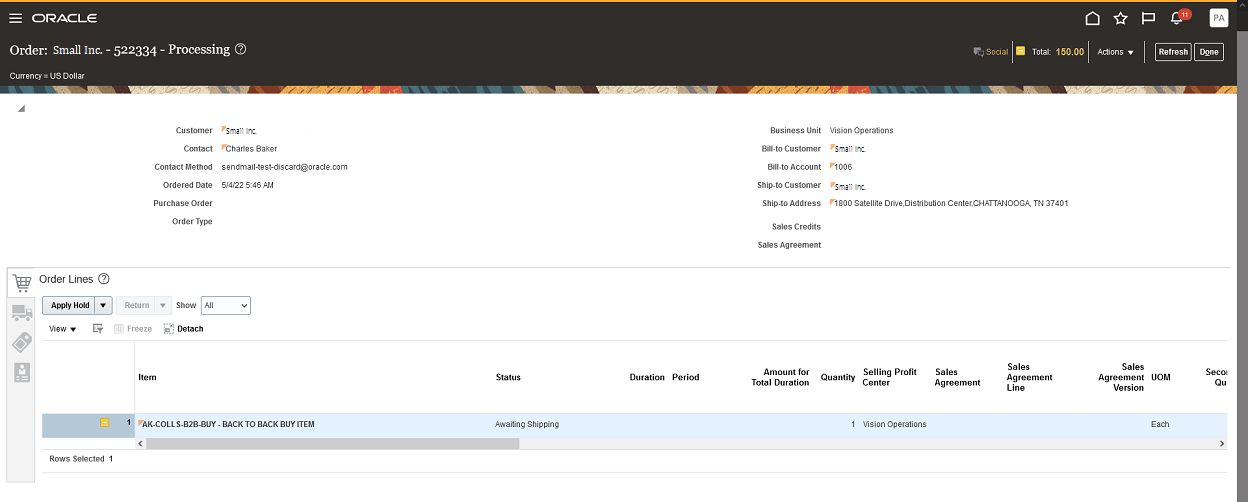The image size is (1248, 502).
Task: Click the Quantity column header
Action: pyautogui.click(x=838, y=377)
